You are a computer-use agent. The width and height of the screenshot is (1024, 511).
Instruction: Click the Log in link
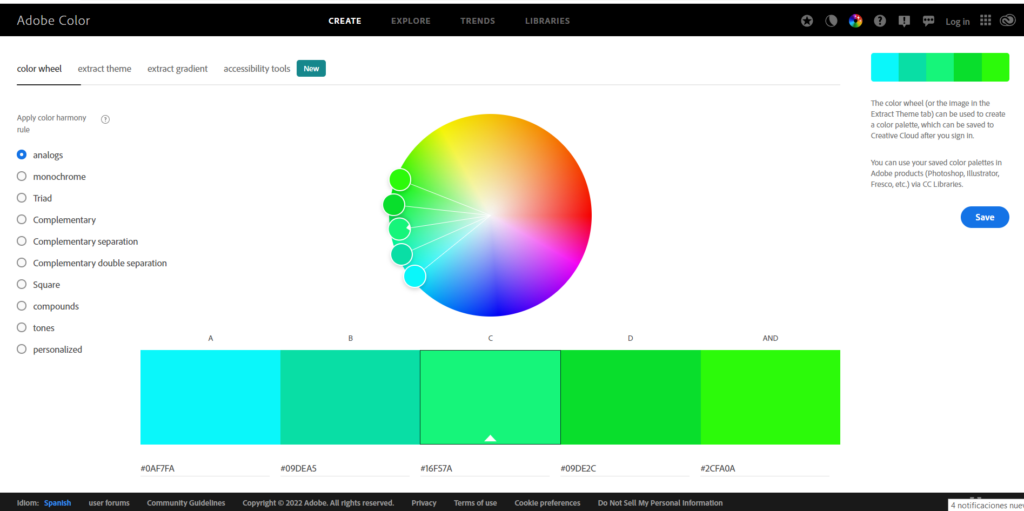click(957, 22)
